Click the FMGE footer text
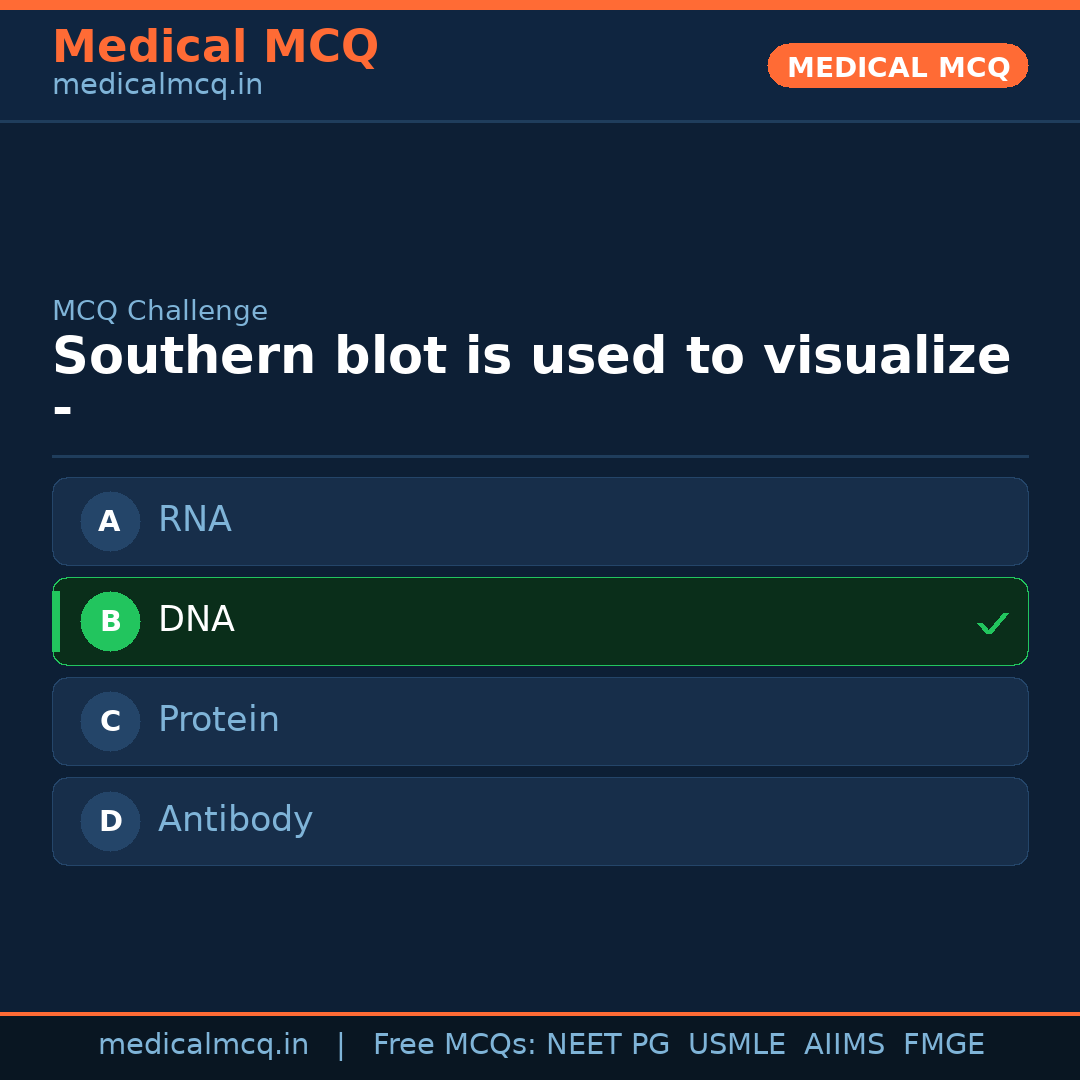 tap(943, 1045)
